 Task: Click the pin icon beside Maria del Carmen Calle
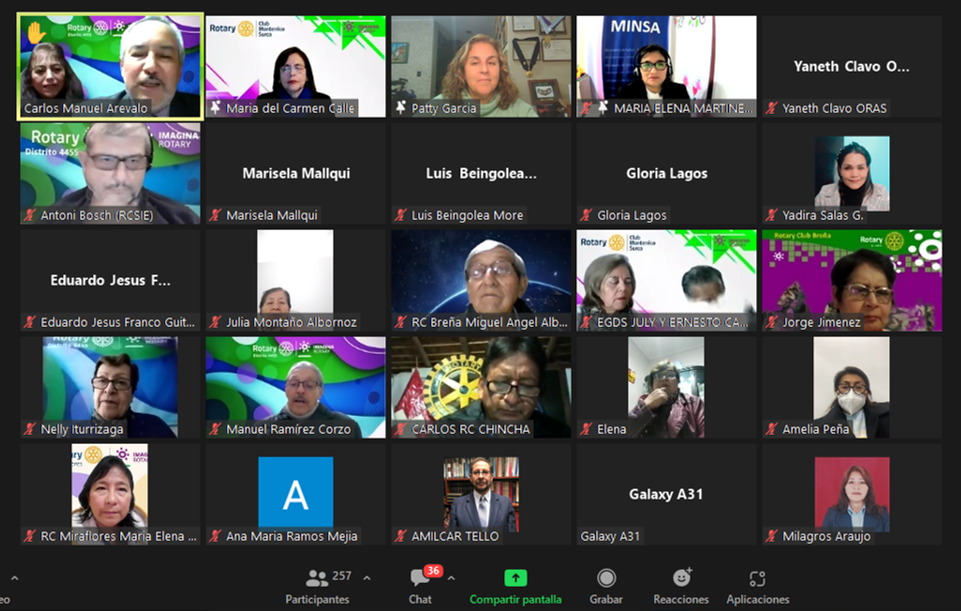click(215, 108)
